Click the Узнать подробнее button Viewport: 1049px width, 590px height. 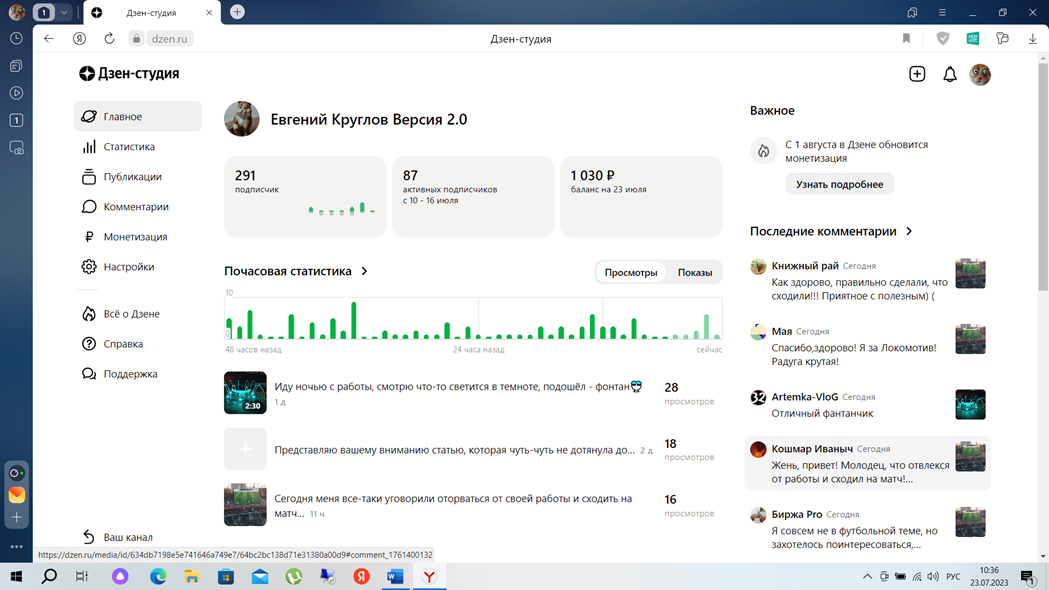point(840,184)
